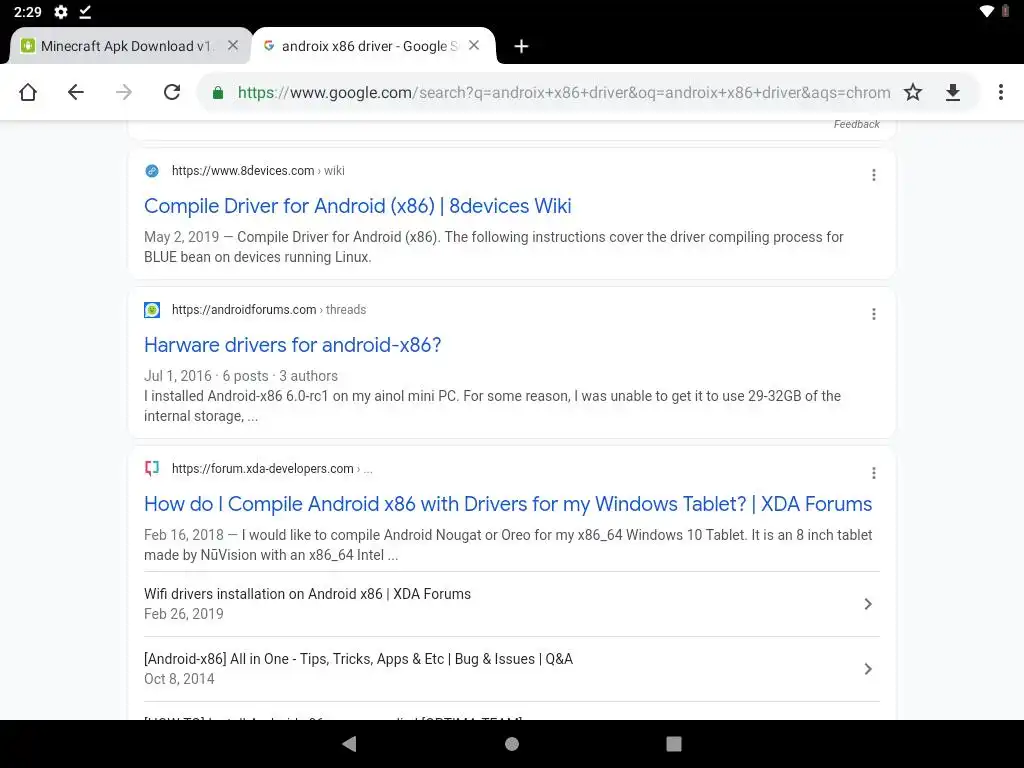
Task: Click the androidforums site favicon
Action: (x=152, y=310)
